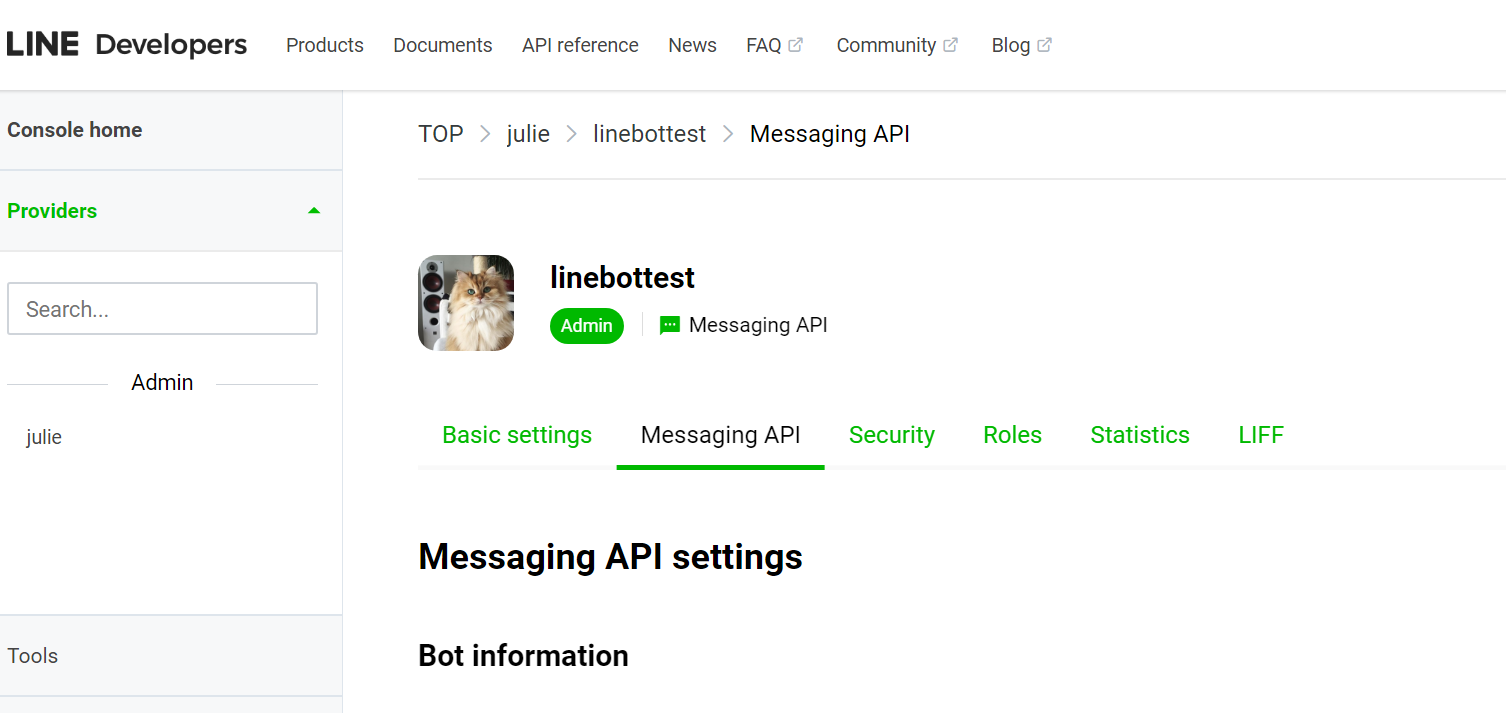
Task: Focus the provider Search field
Action: point(162,309)
